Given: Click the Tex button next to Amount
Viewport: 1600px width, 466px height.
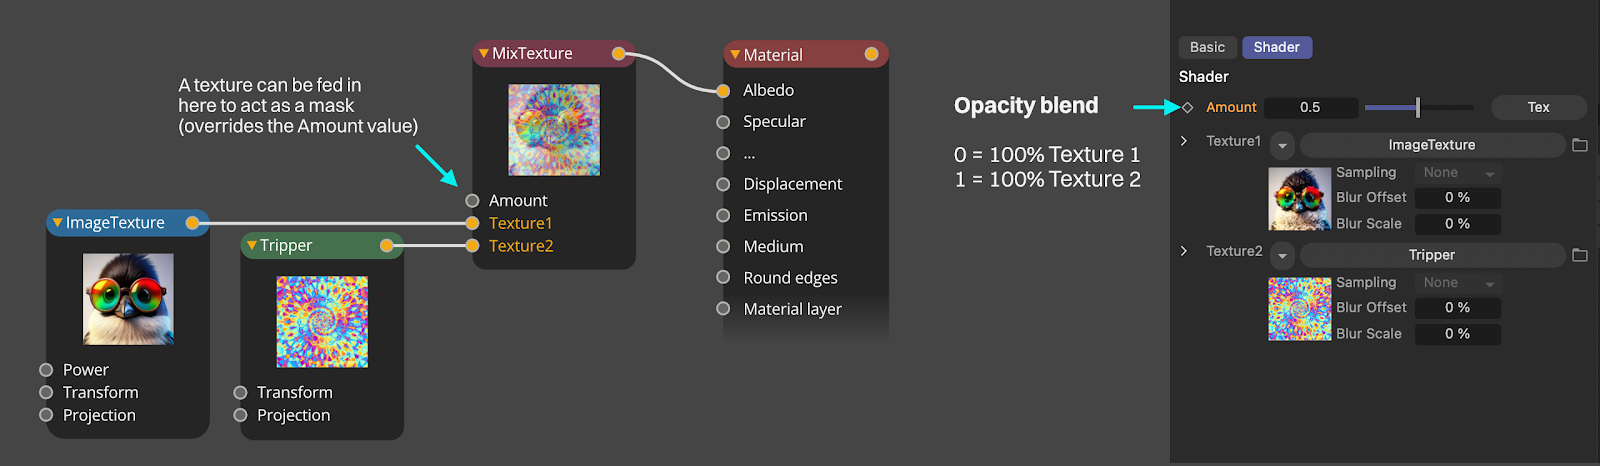Looking at the screenshot, I should pos(1538,107).
